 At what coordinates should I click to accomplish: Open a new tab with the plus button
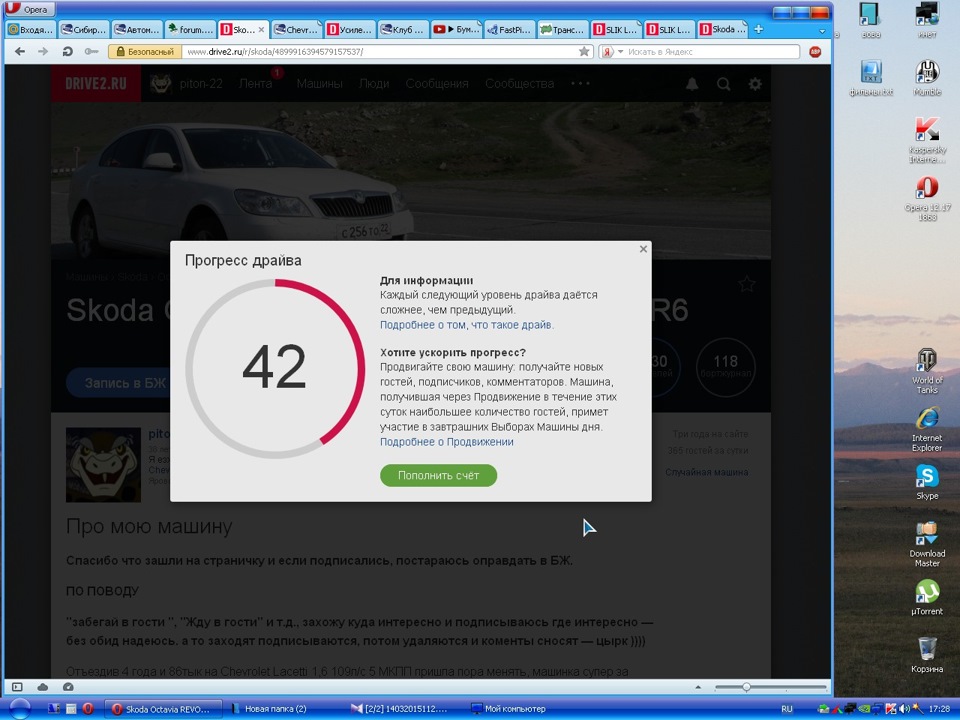pyautogui.click(x=759, y=29)
